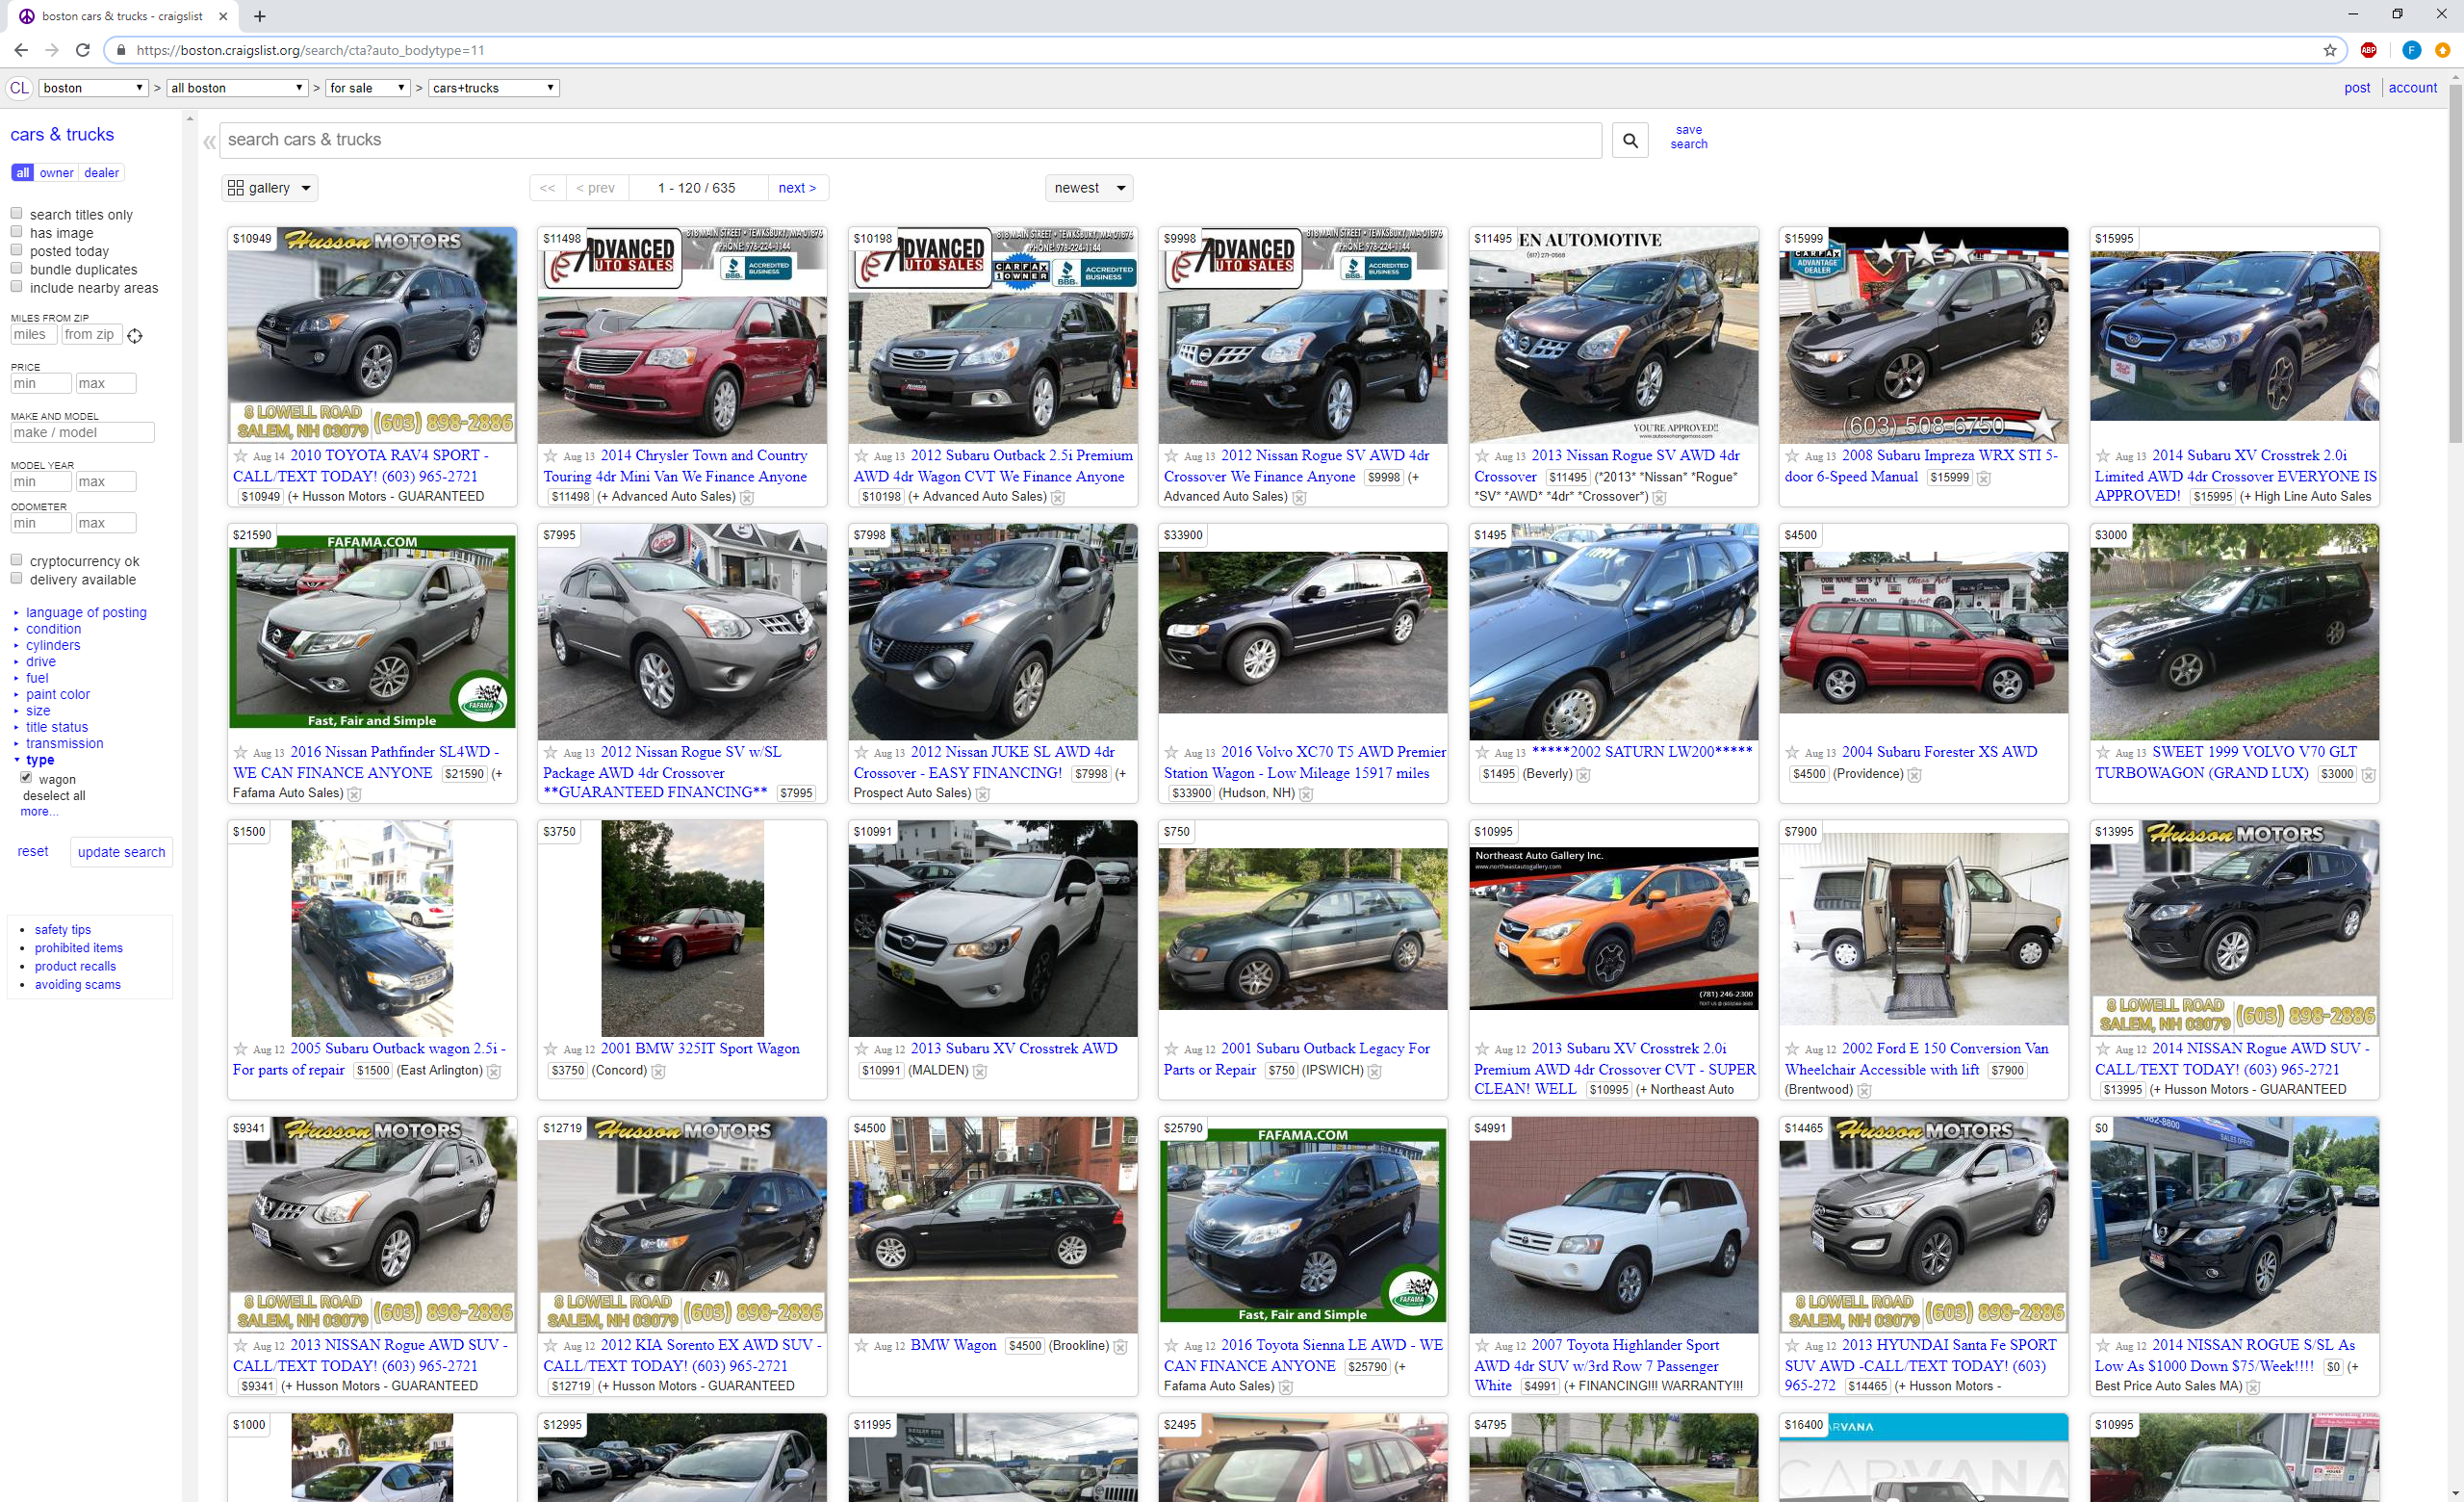
Task: Go to next page of results
Action: pos(798,188)
